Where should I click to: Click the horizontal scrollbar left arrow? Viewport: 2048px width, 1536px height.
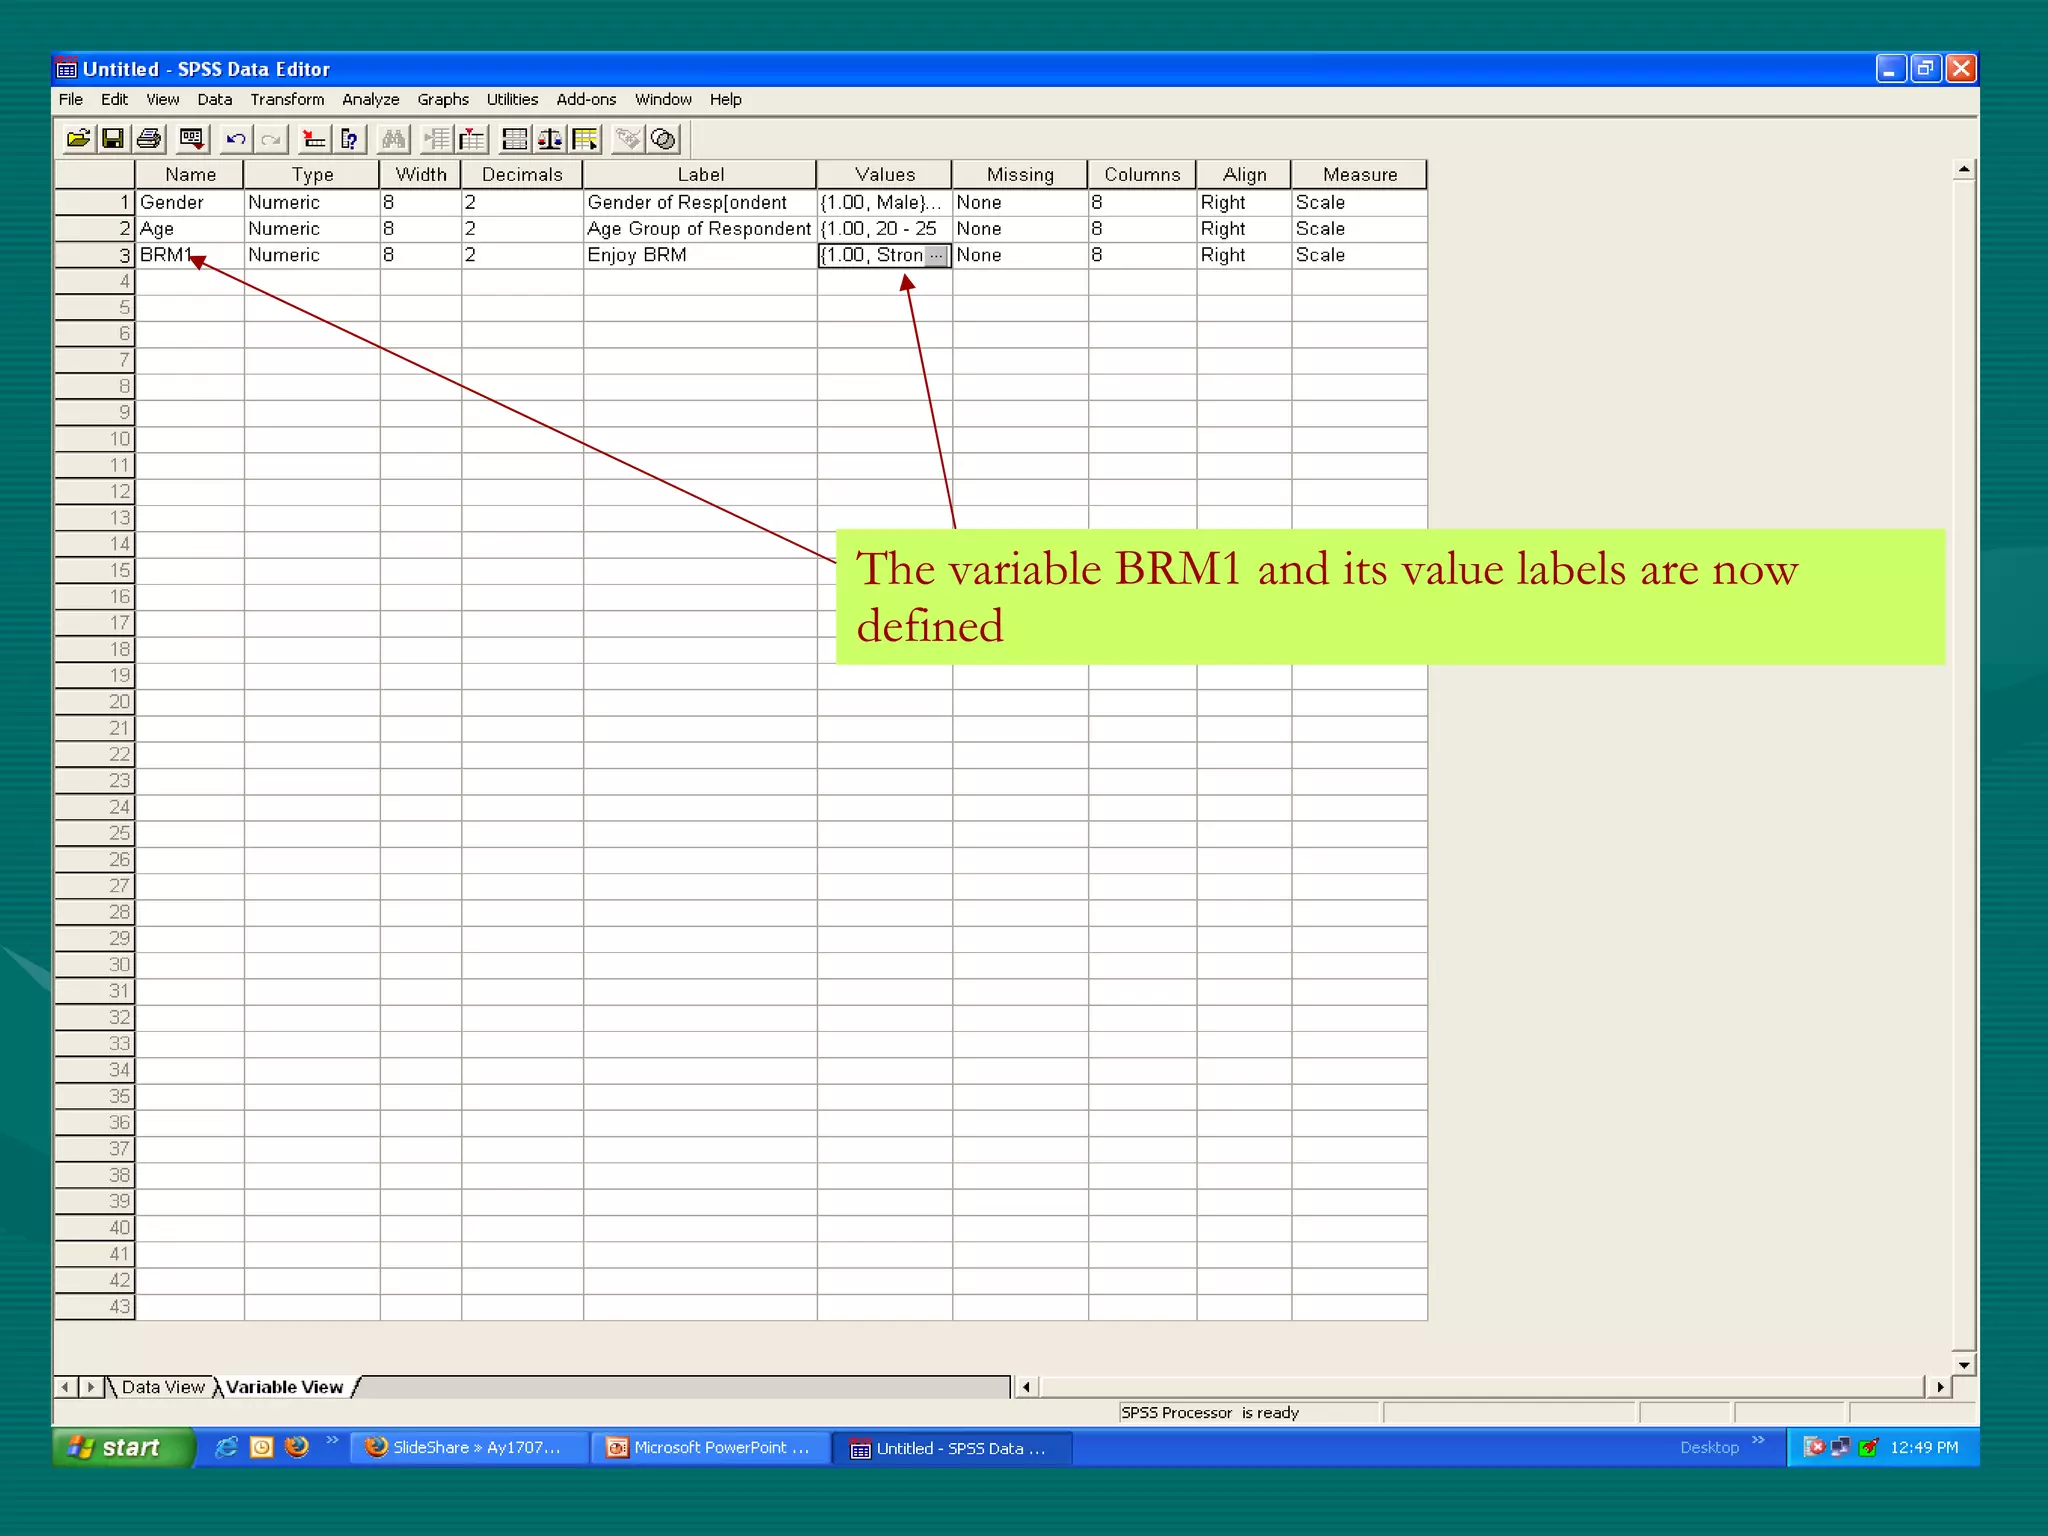coord(1026,1387)
